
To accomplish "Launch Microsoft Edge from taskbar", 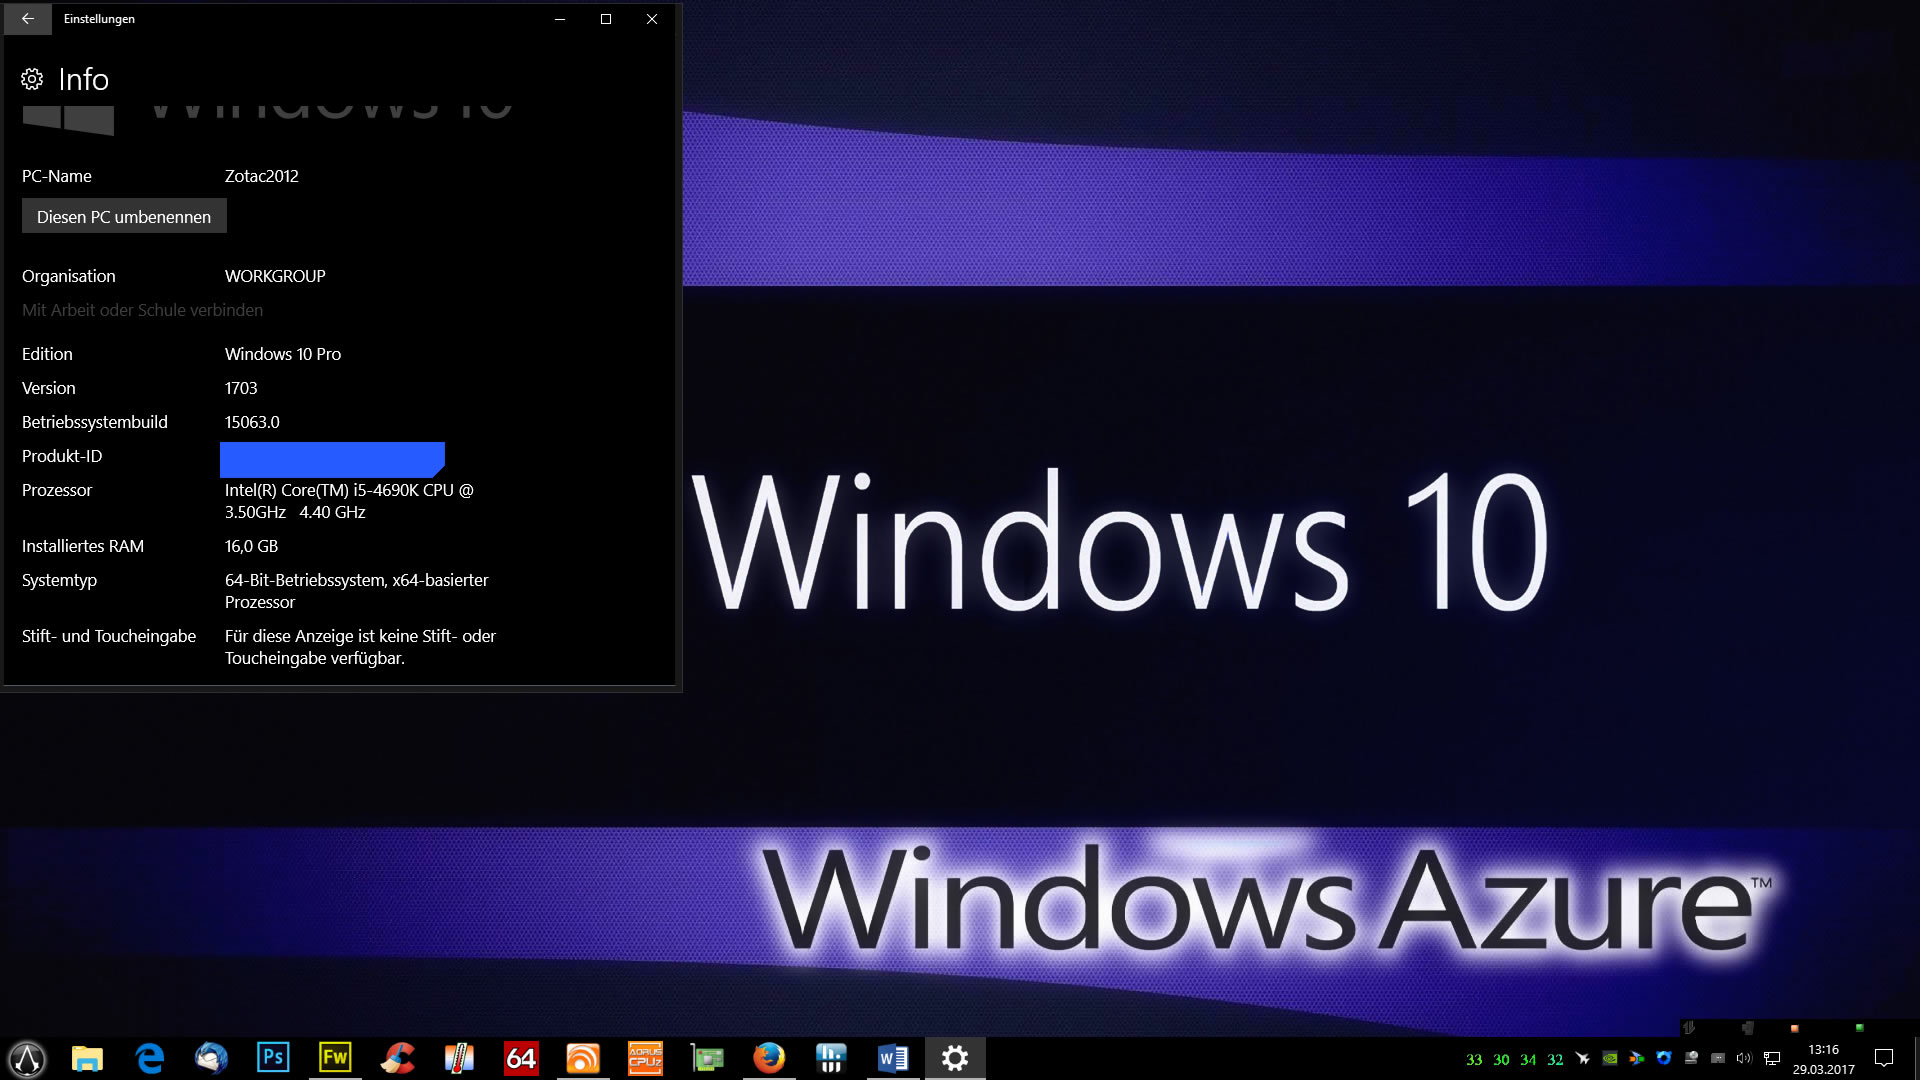I will click(x=149, y=1058).
